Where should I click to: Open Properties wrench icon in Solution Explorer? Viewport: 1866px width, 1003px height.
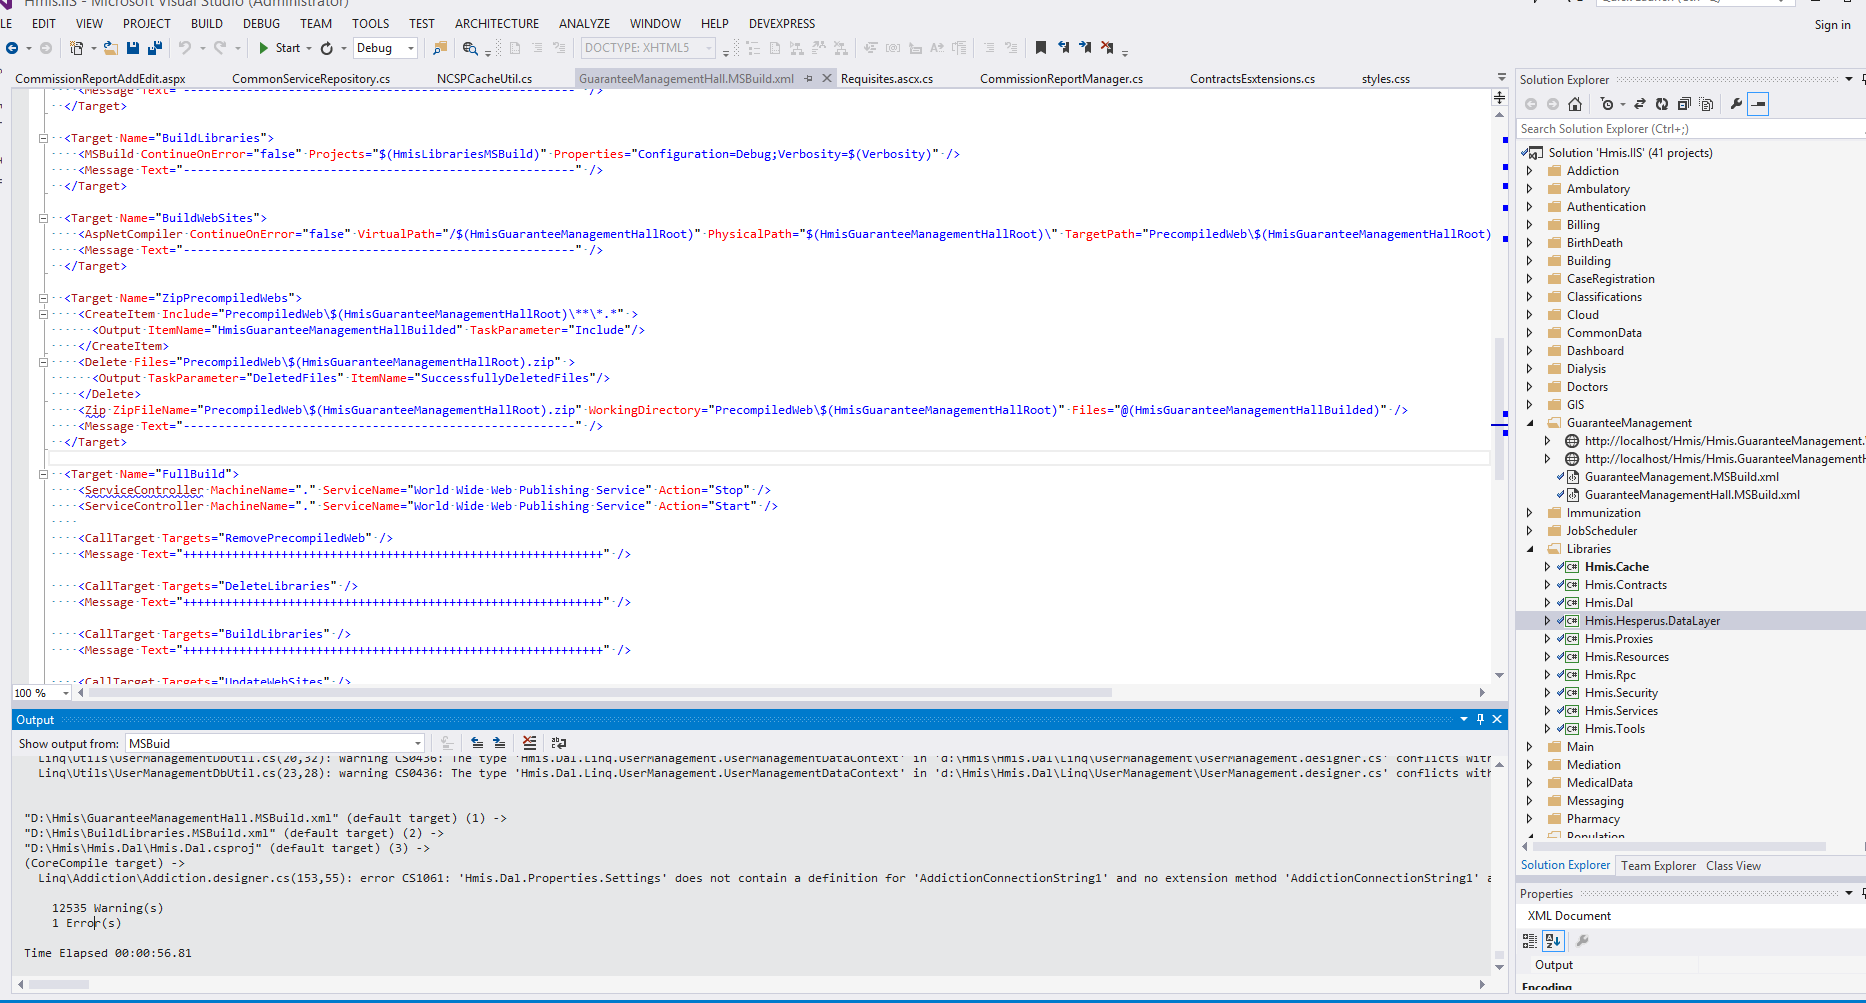[1736, 104]
